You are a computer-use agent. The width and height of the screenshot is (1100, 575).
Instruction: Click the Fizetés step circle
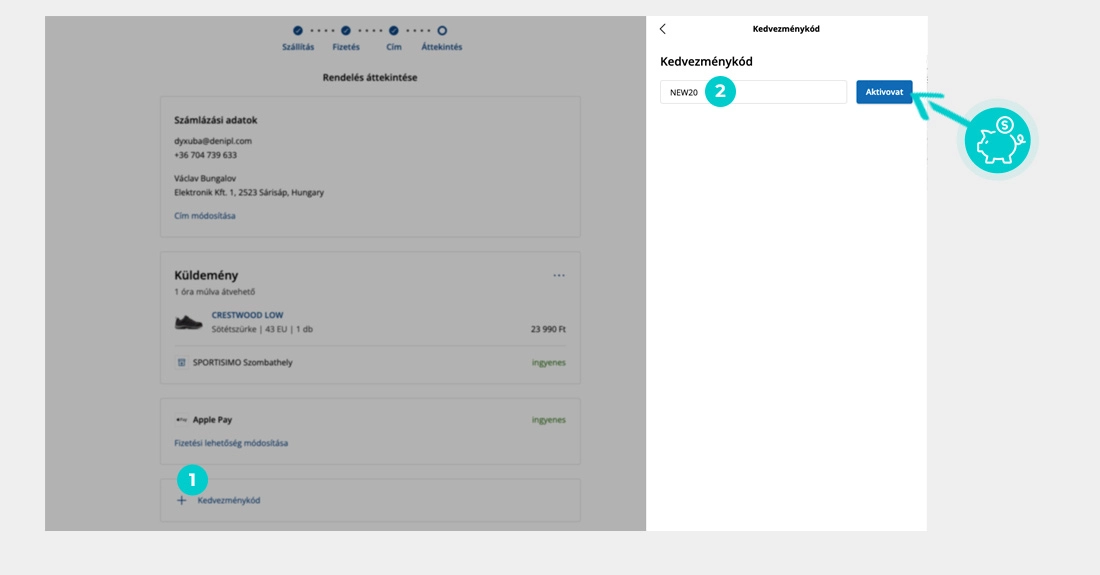346,31
